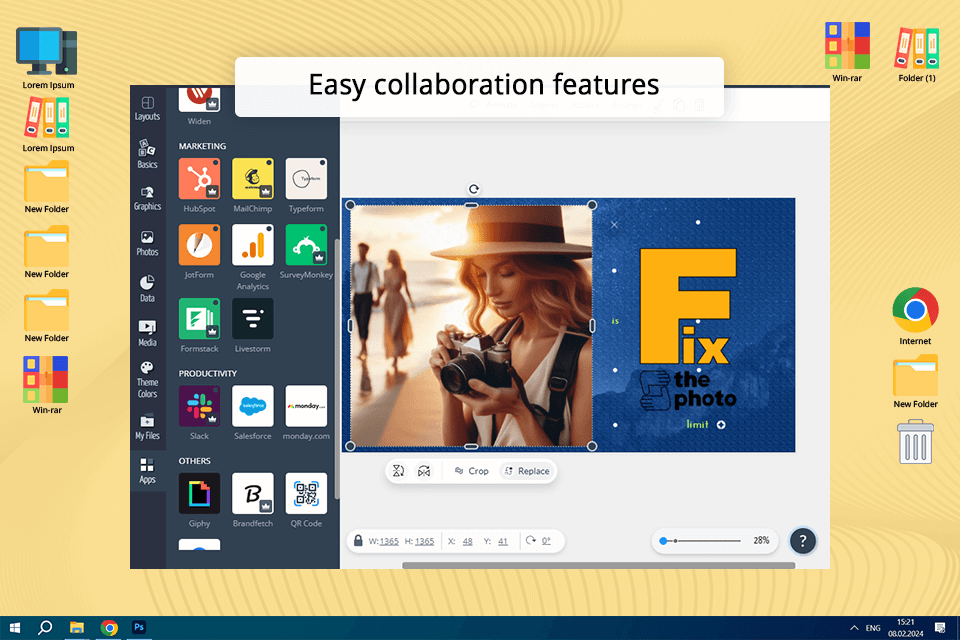960x640 pixels.
Task: Flip the image horizontally
Action: pyautogui.click(x=424, y=471)
